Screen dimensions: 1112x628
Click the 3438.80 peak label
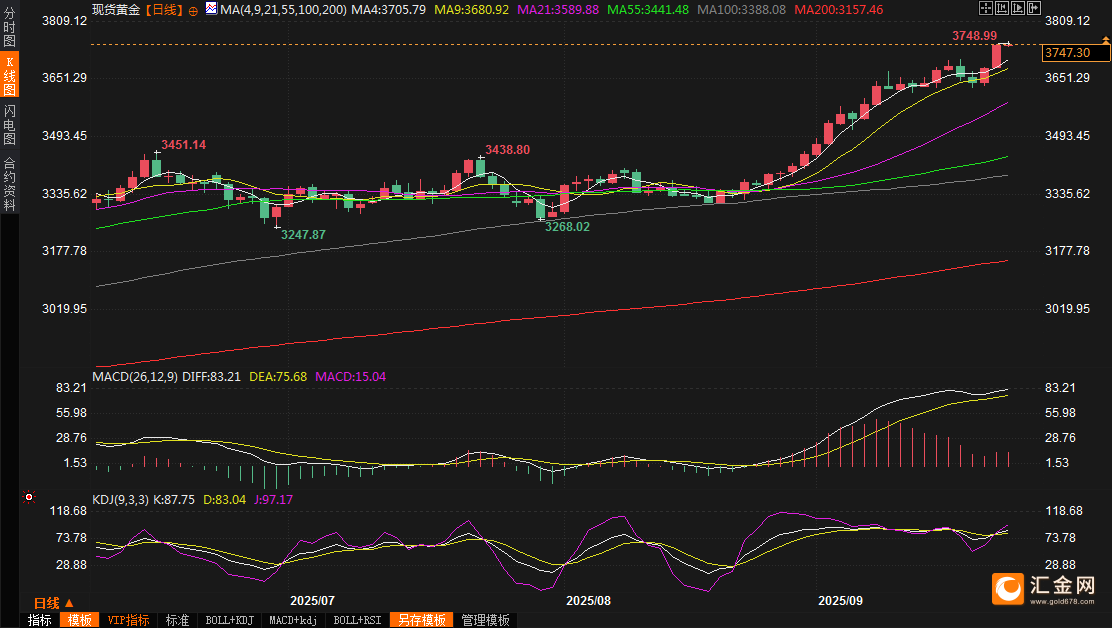(x=507, y=150)
